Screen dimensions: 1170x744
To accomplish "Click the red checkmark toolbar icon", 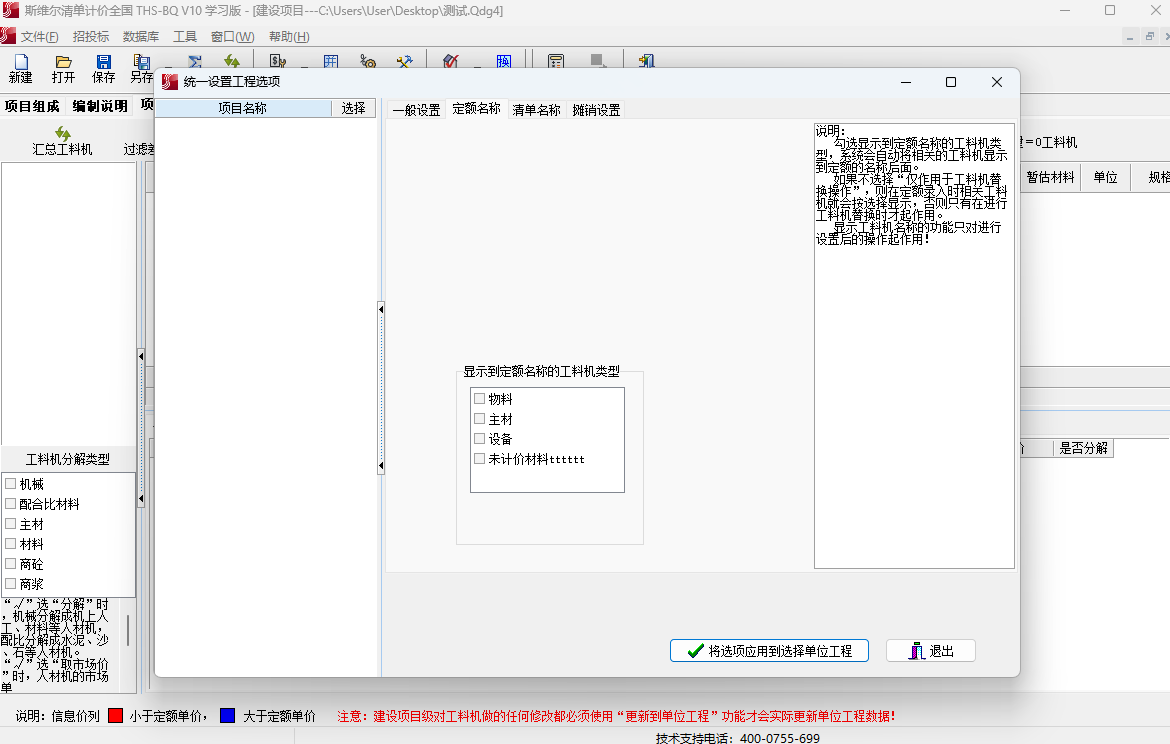I will [451, 61].
